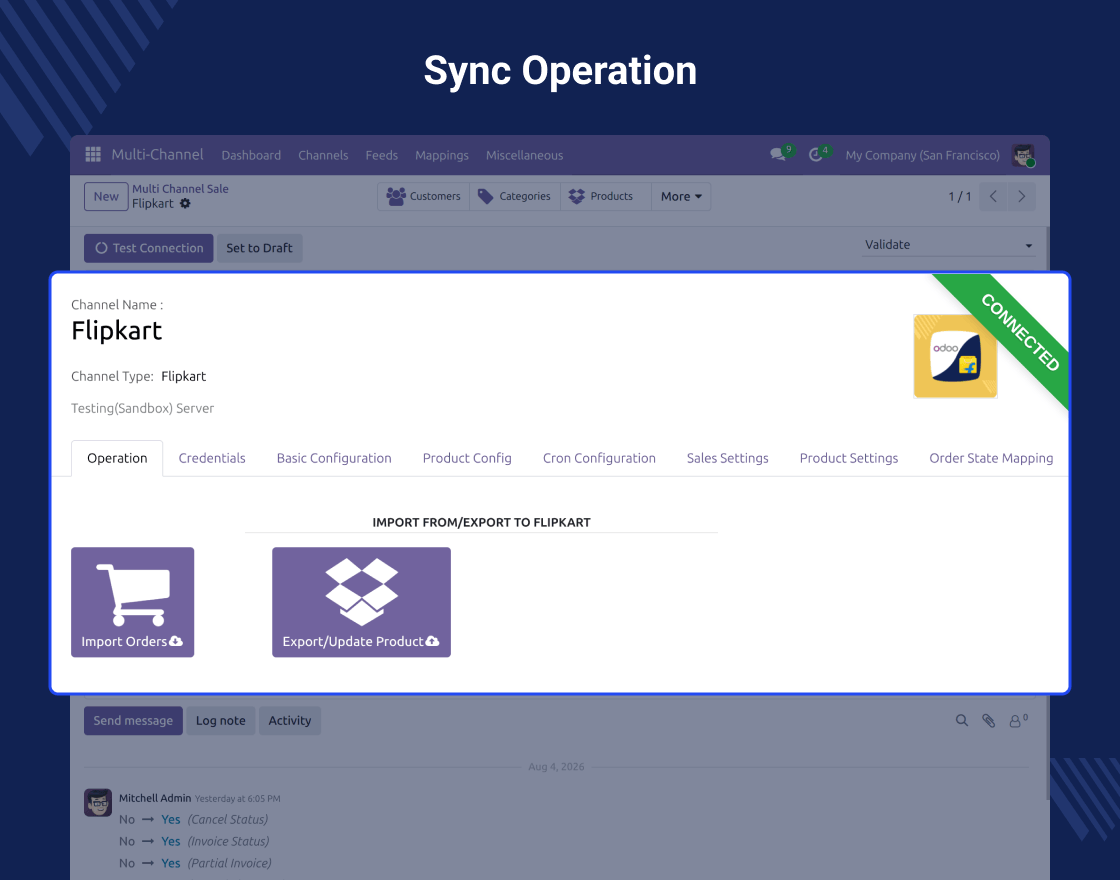The height and width of the screenshot is (880, 1120).
Task: Open the Categories tag stat button
Action: [515, 196]
